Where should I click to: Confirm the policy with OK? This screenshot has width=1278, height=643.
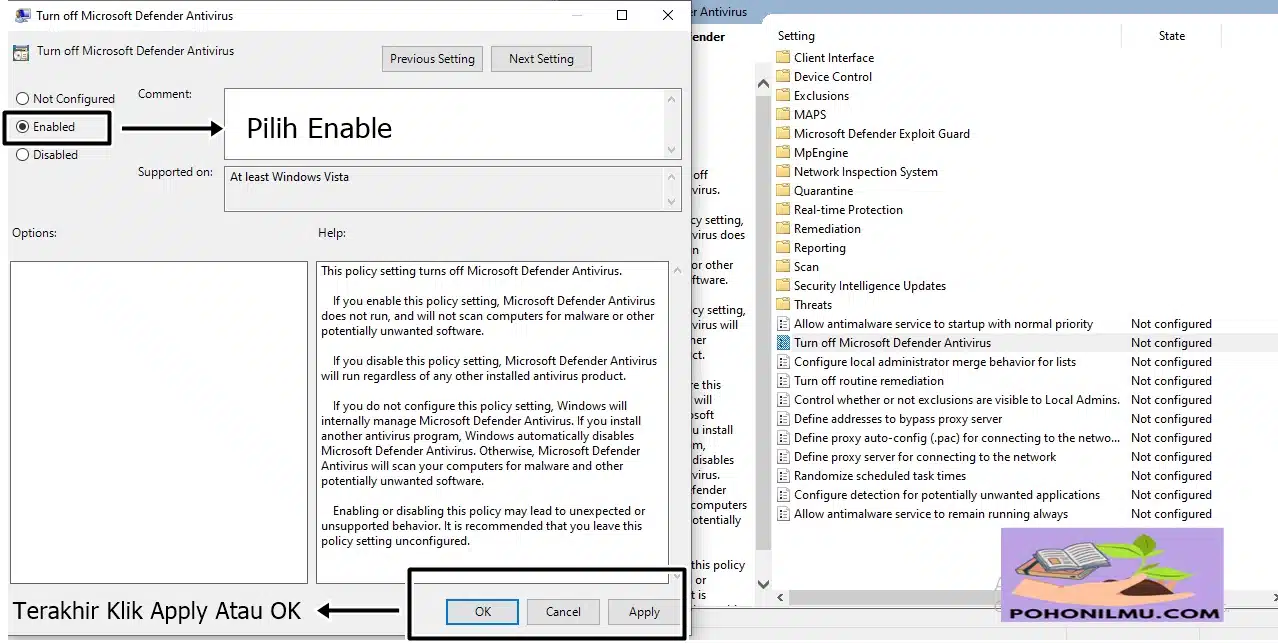point(483,612)
